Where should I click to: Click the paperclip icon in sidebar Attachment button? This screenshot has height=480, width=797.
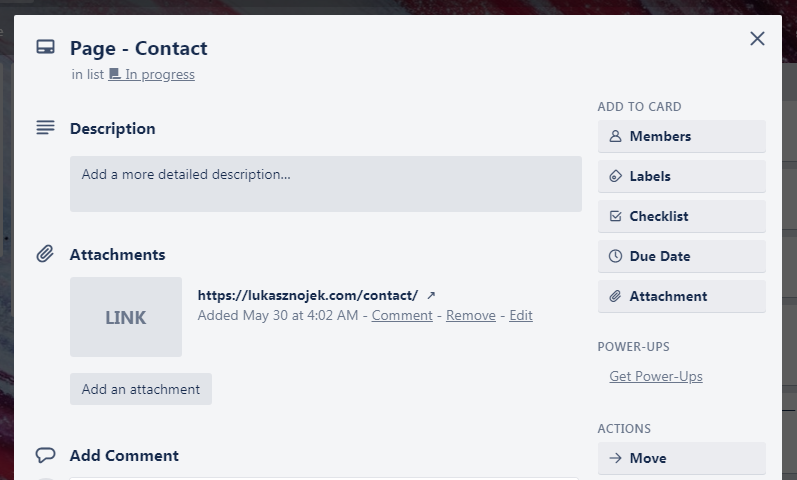(615, 296)
